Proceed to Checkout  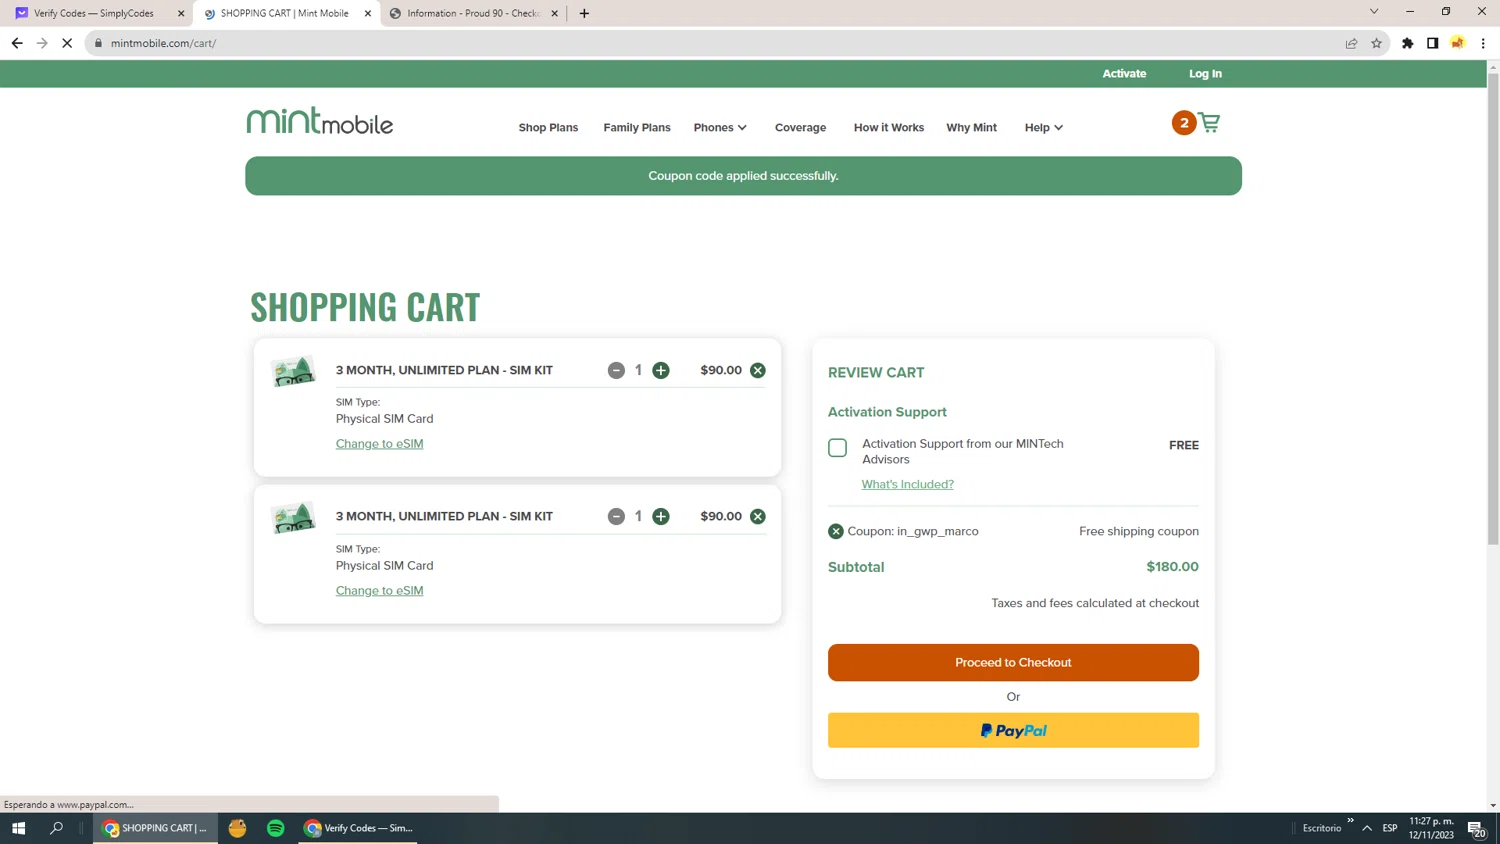(1013, 662)
